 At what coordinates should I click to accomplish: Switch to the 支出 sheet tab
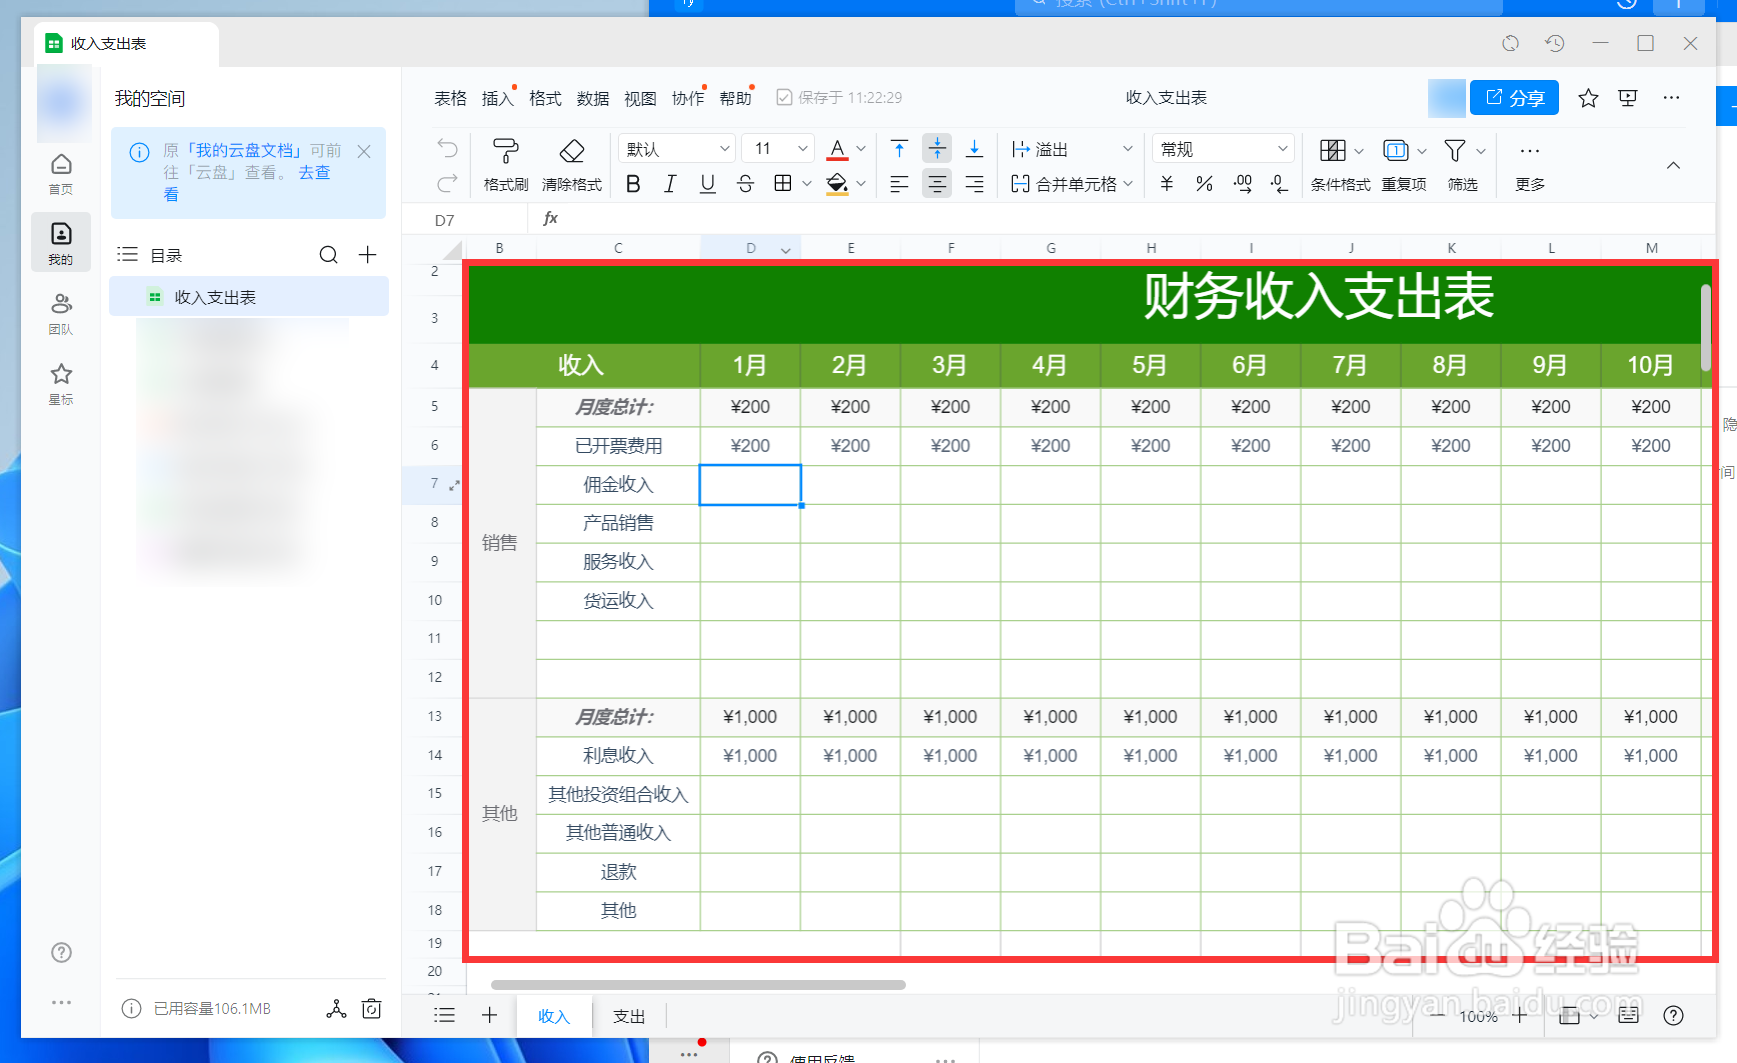[629, 1015]
